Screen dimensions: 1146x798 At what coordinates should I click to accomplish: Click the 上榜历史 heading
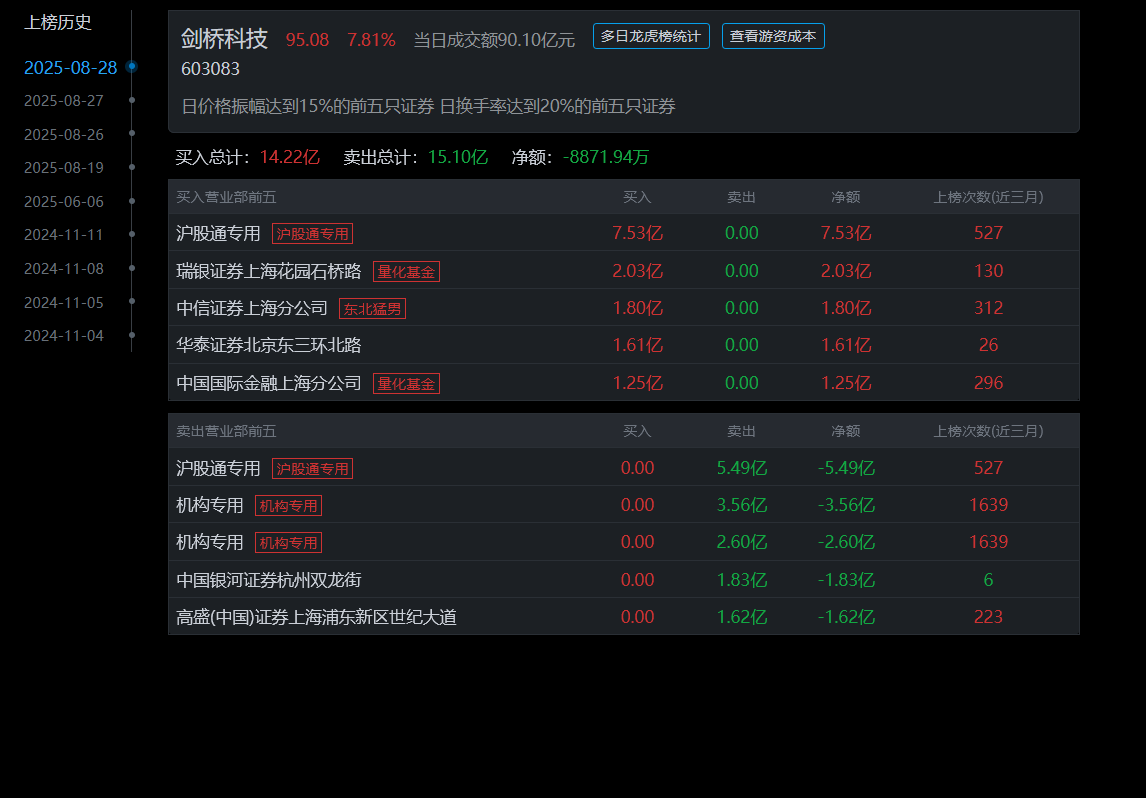58,22
